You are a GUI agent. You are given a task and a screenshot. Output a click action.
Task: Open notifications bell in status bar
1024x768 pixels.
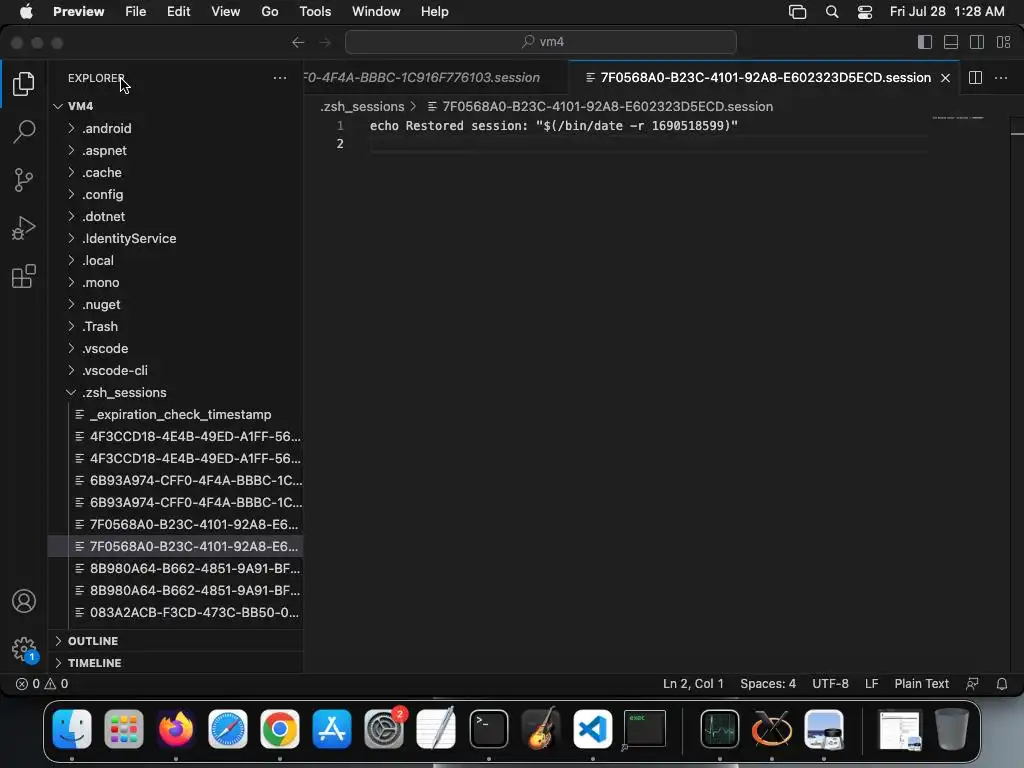point(1001,684)
